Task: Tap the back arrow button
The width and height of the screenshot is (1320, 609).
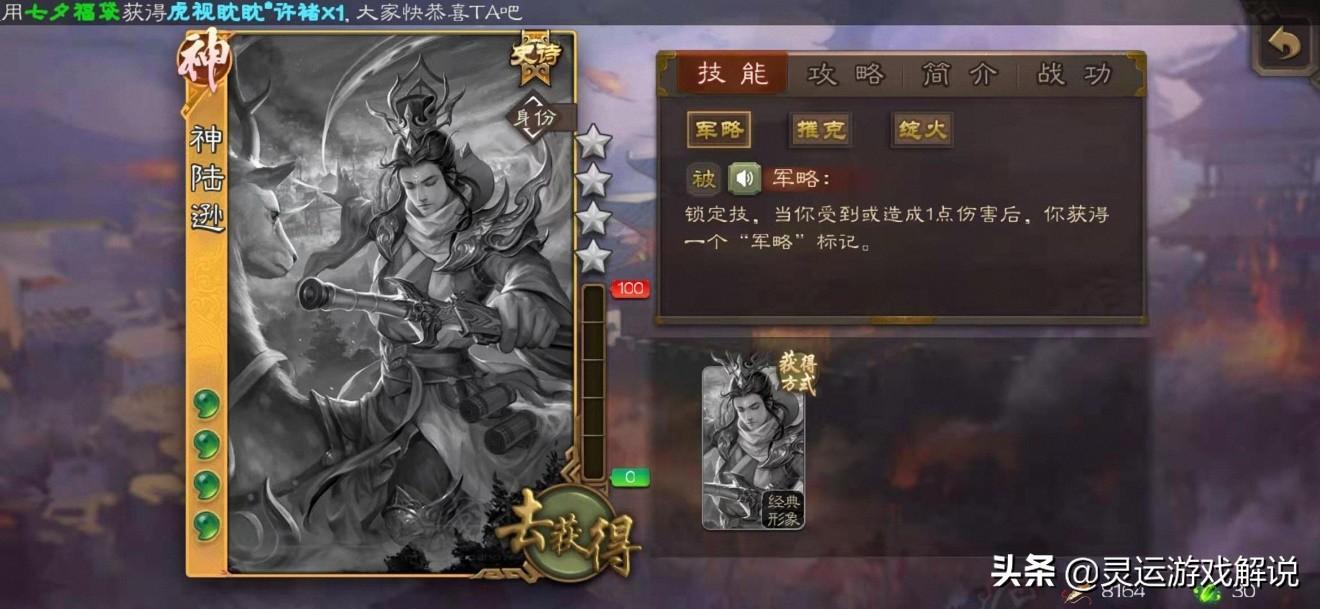Action: (1284, 45)
